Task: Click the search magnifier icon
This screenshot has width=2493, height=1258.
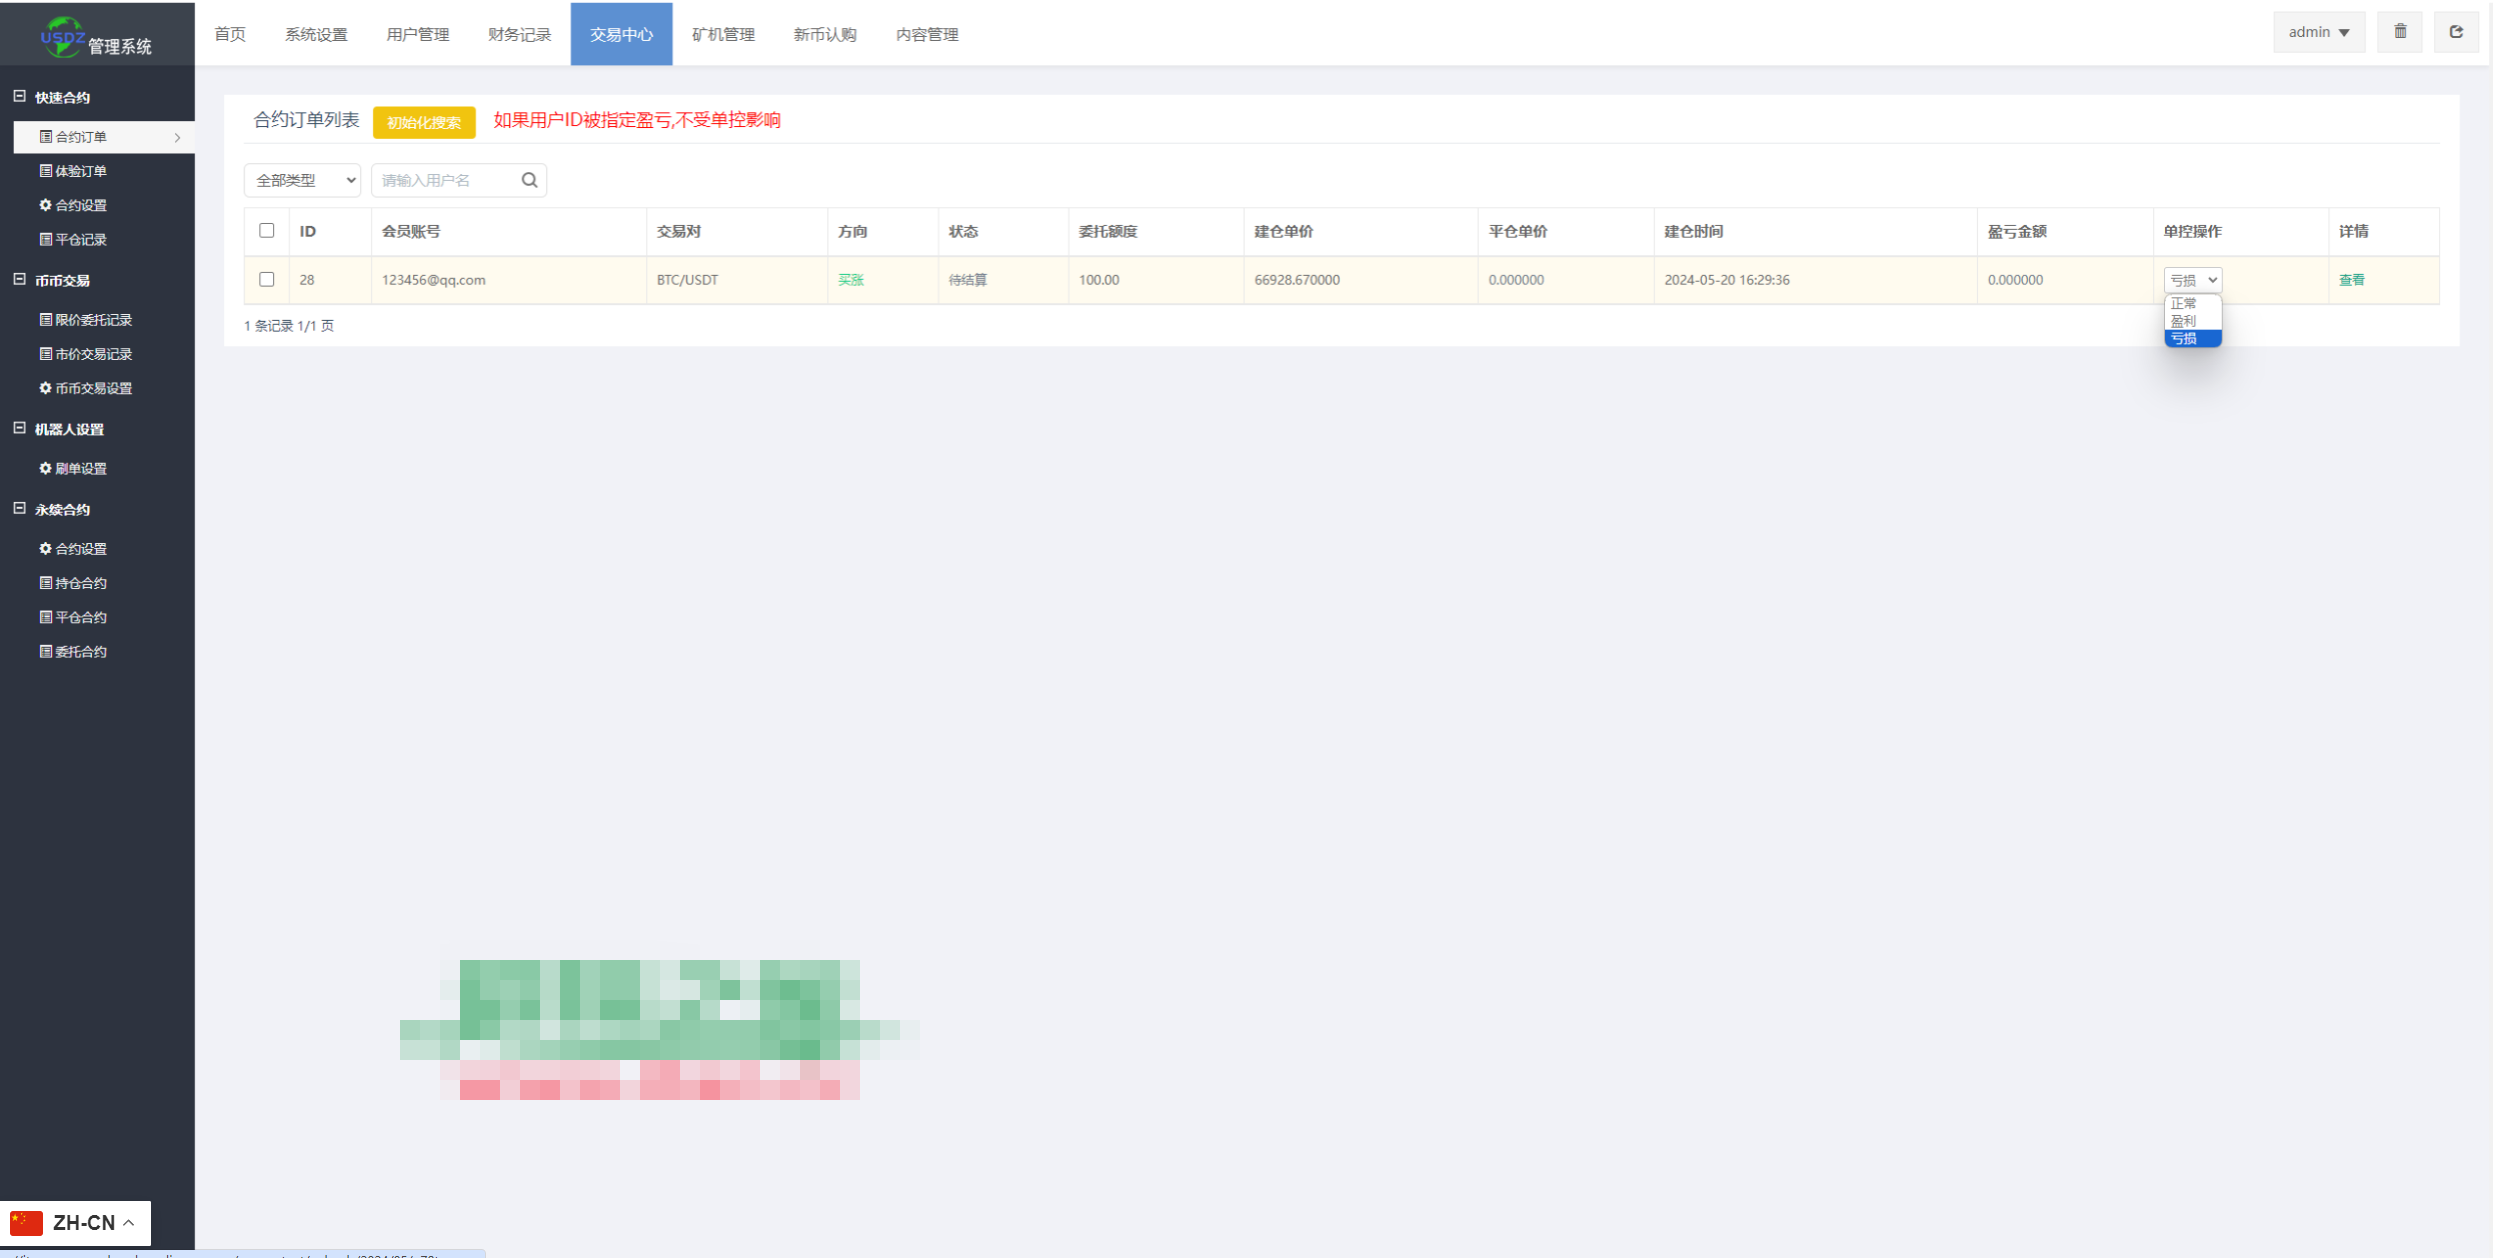Action: [x=529, y=180]
